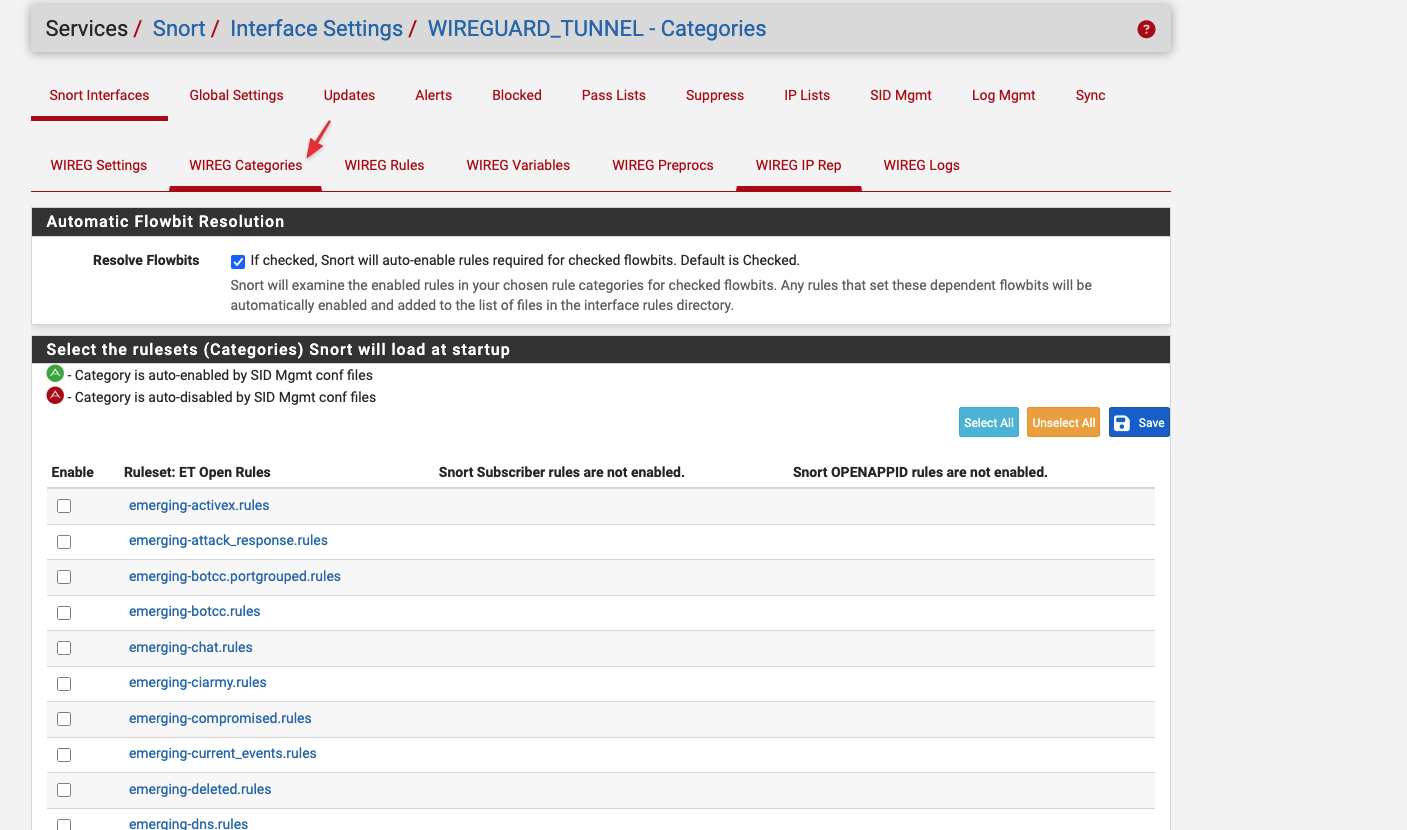Viewport: 1407px width, 830px height.
Task: Check the emerging-botcc.rules checkbox
Action: 64,612
